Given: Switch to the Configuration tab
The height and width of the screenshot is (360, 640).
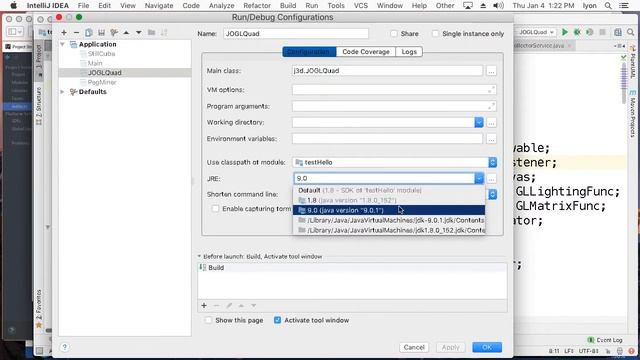Looking at the screenshot, I should [x=309, y=52].
